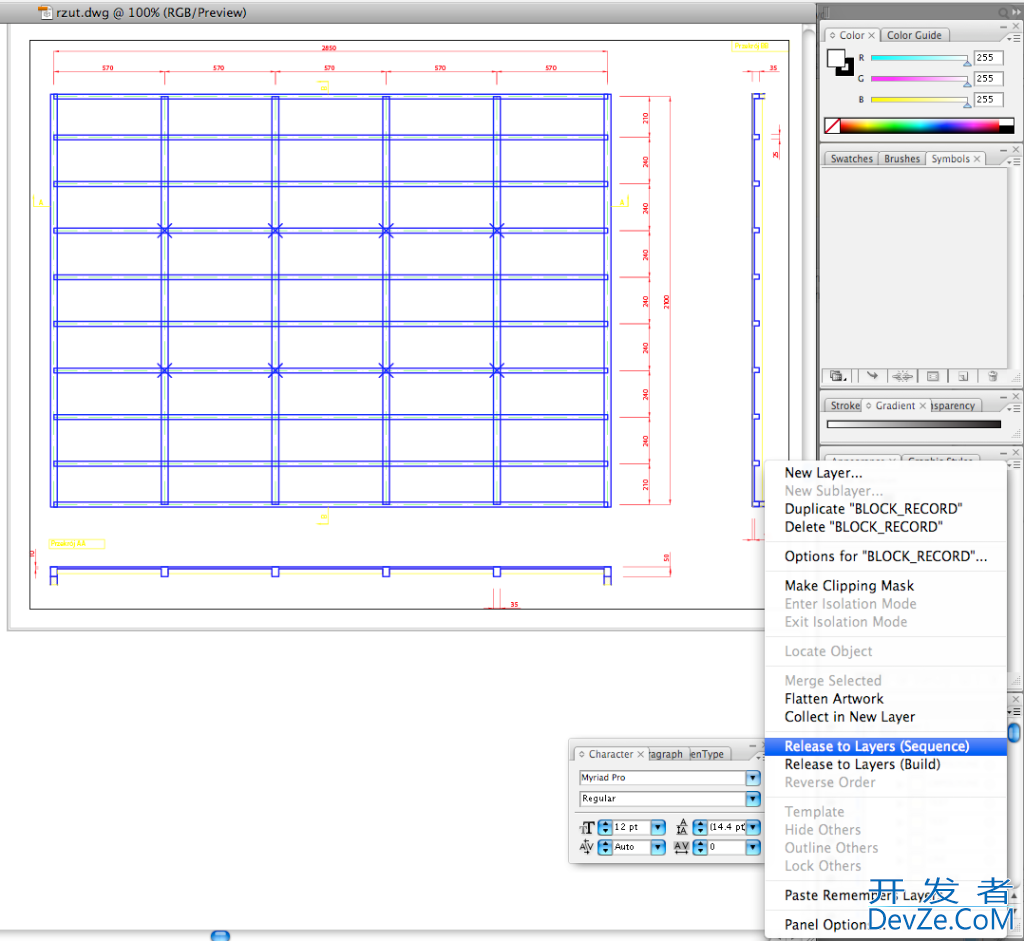Step the leading stepper arrows

pyautogui.click(x=700, y=827)
